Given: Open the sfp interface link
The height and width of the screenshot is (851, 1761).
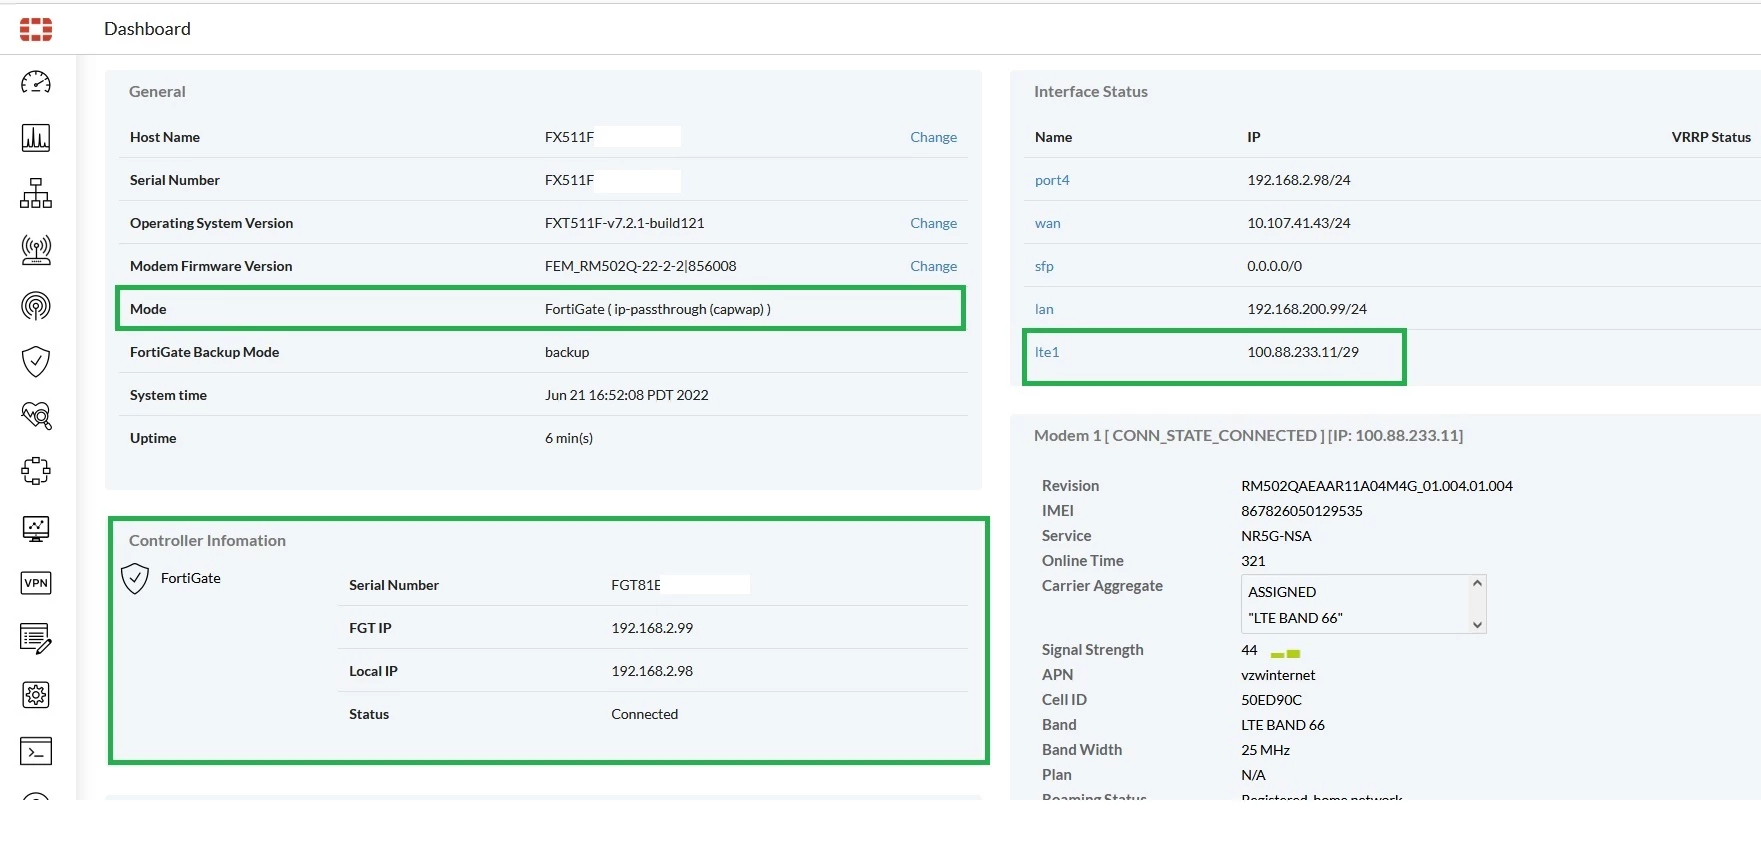Looking at the screenshot, I should pyautogui.click(x=1044, y=266).
